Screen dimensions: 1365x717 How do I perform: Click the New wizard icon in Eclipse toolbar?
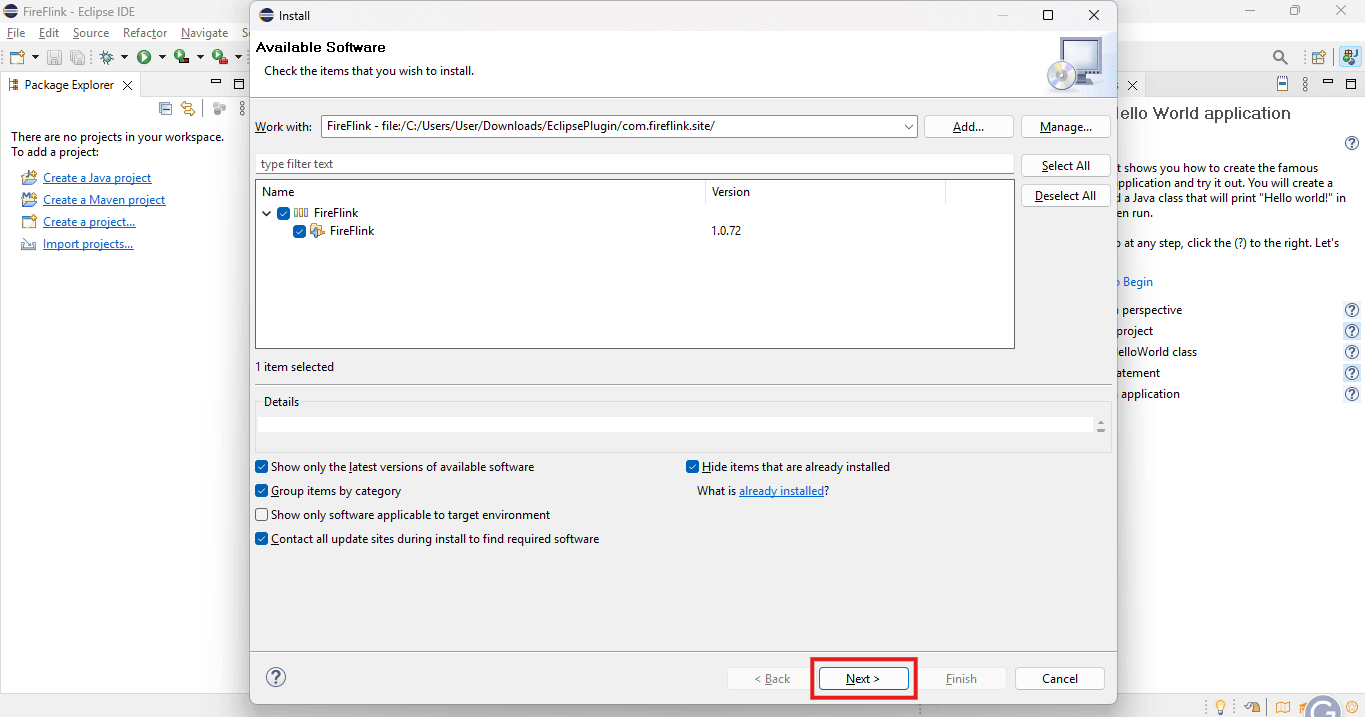[17, 57]
